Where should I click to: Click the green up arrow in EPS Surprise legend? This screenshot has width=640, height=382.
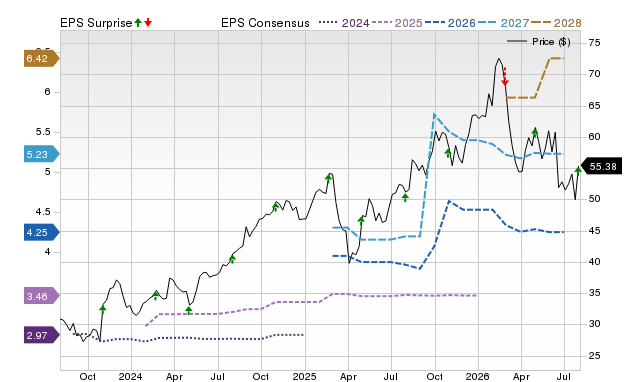point(138,22)
